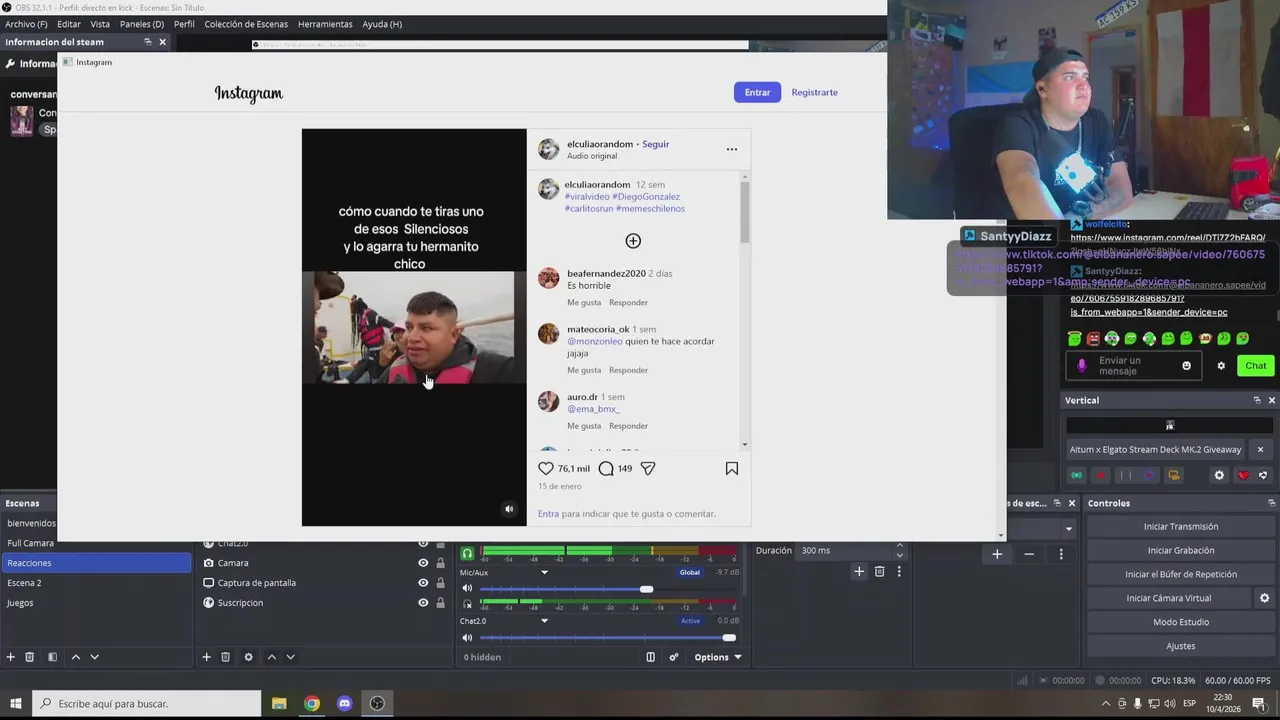This screenshot has width=1280, height=720.
Task: Open source properties gear icon
Action: click(248, 657)
